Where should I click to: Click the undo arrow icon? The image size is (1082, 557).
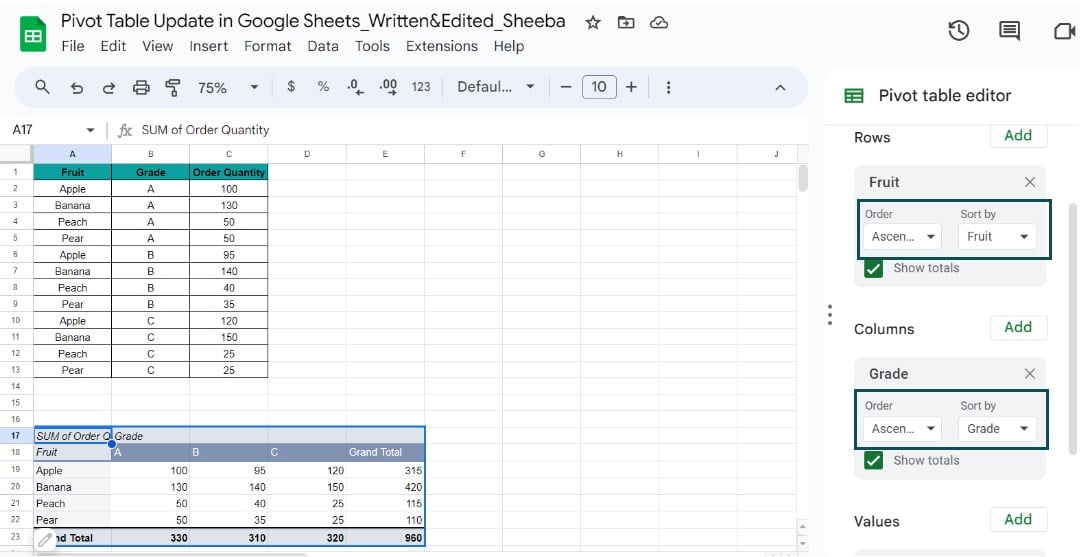click(76, 88)
